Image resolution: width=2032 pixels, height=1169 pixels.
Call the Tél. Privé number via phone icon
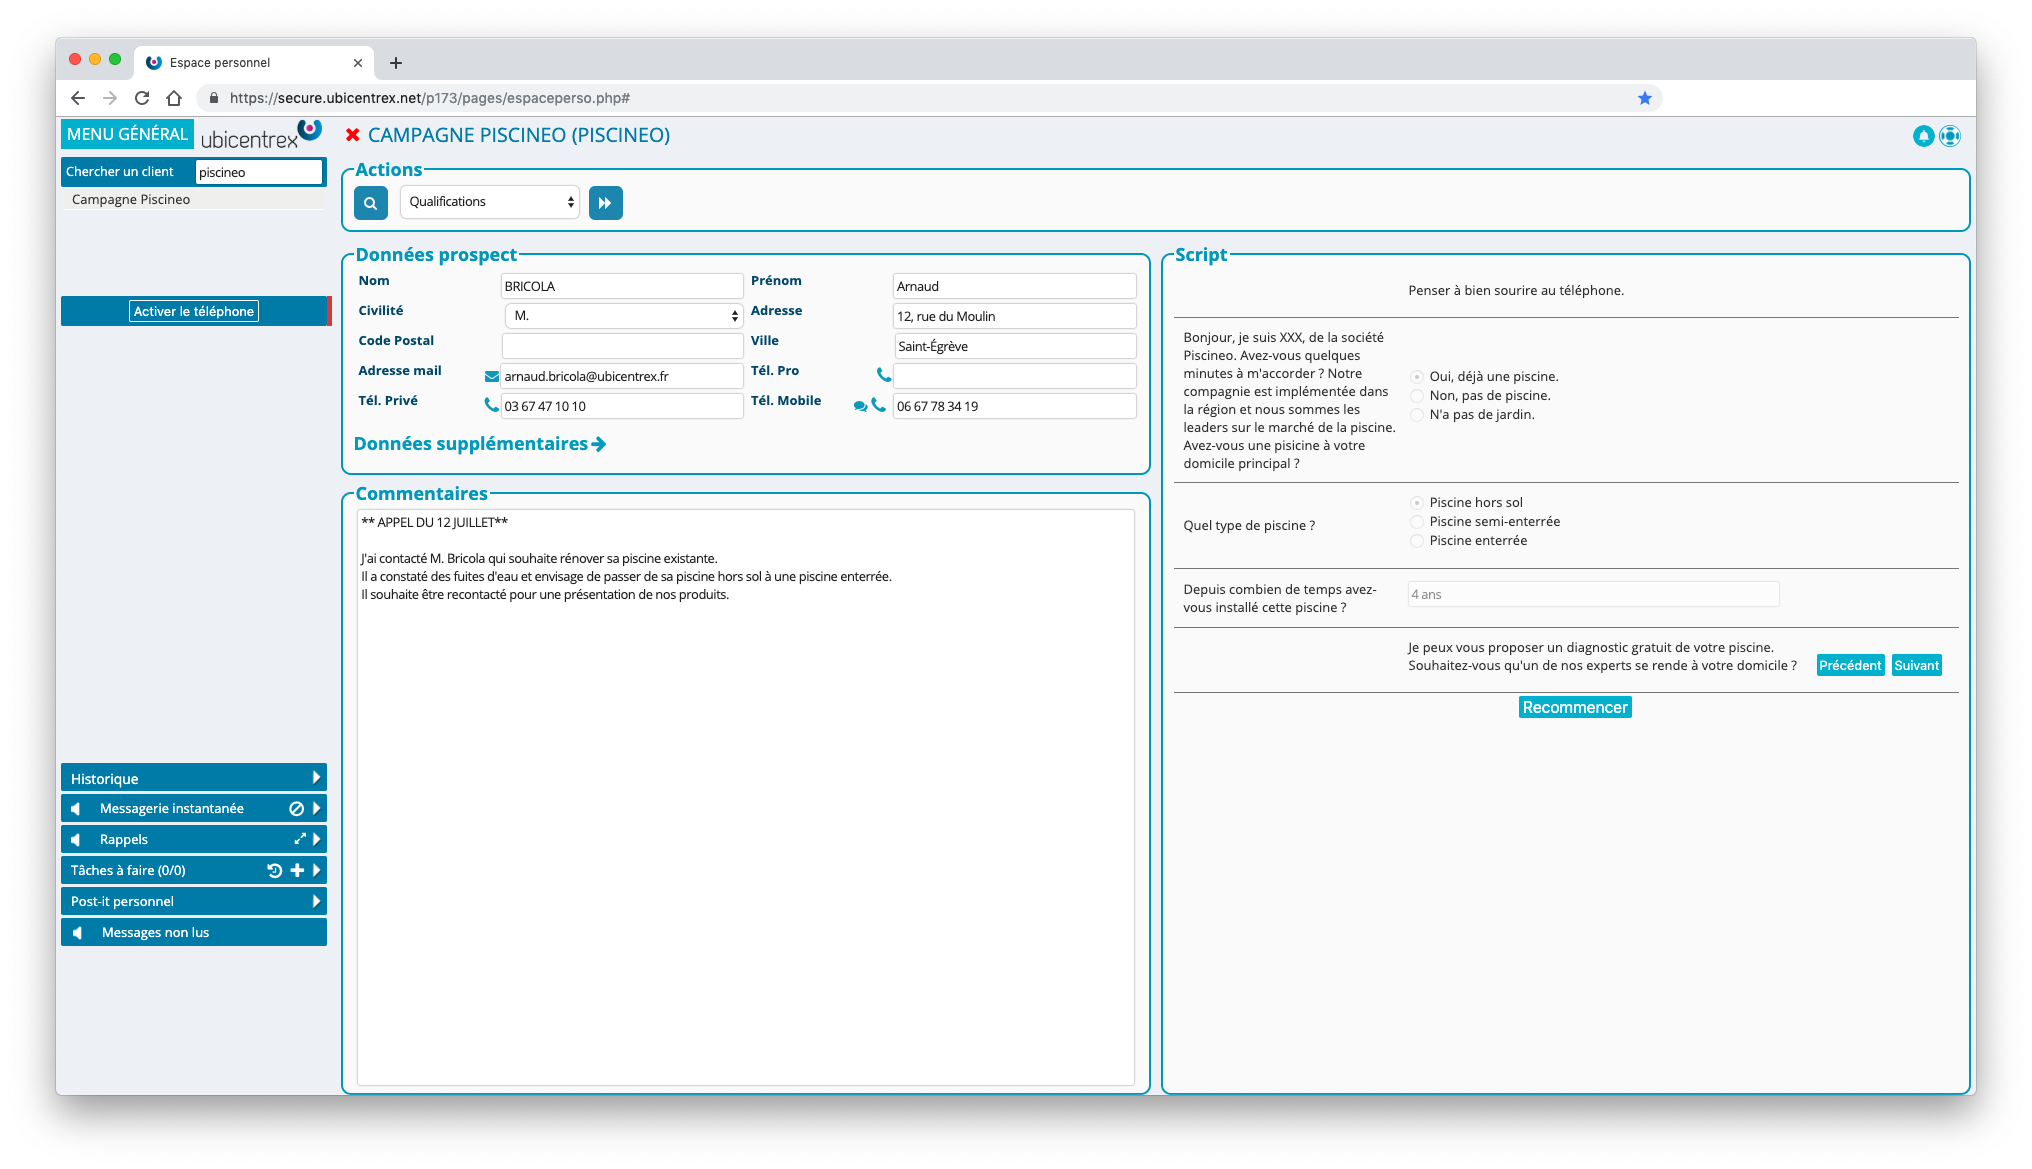[491, 406]
